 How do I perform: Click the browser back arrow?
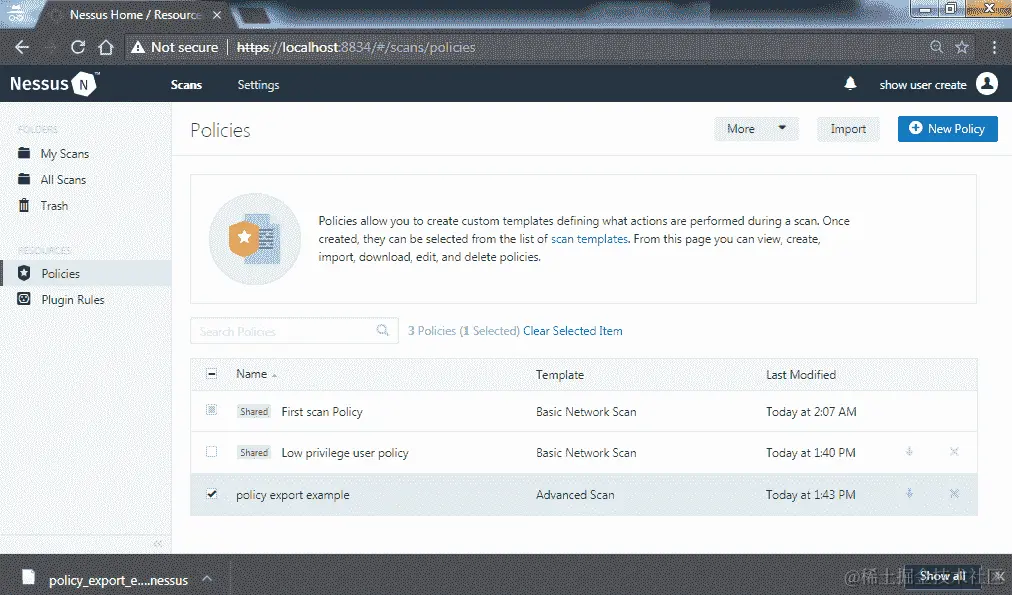22,47
